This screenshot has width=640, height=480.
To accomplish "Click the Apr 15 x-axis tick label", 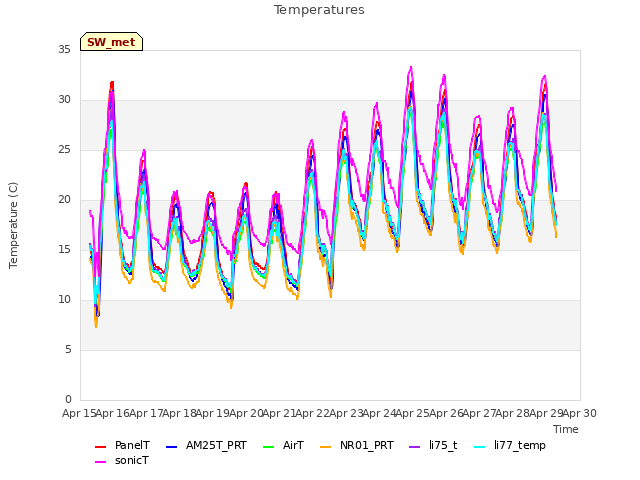I will point(79,413).
